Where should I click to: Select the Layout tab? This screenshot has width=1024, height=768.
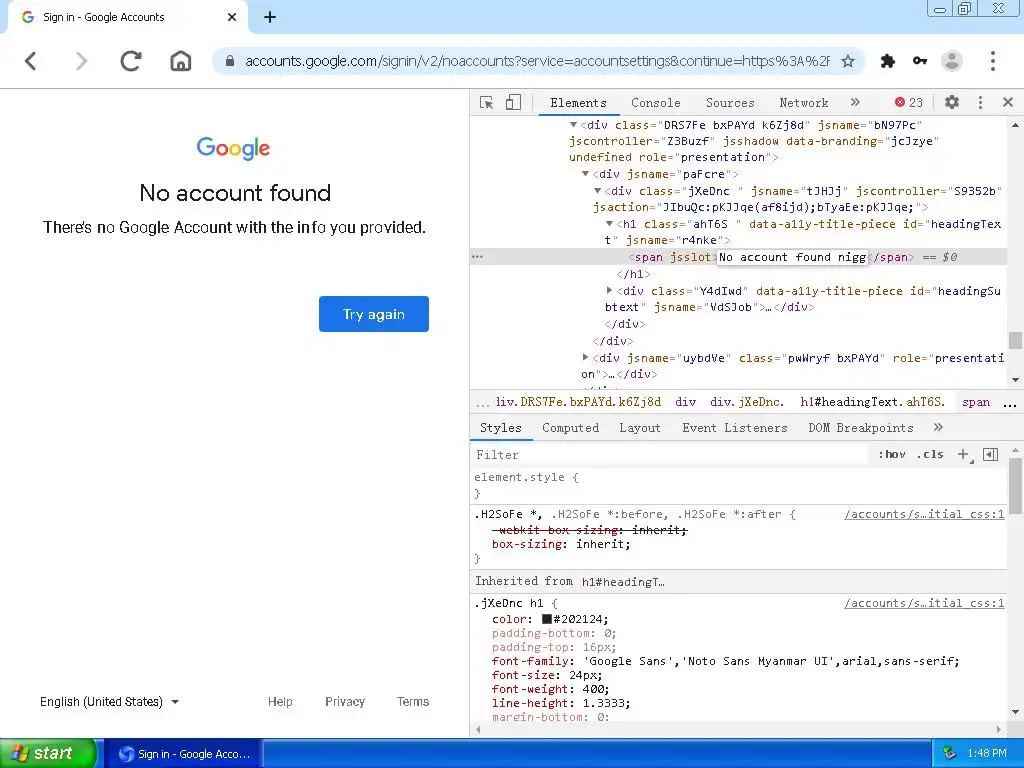tap(639, 428)
